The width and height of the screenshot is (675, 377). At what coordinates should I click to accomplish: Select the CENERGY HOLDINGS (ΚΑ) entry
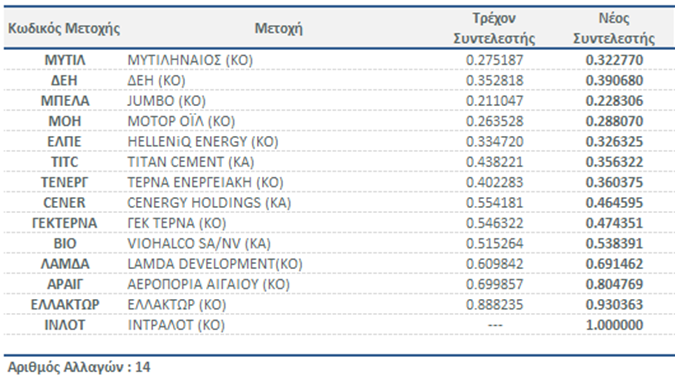click(x=209, y=203)
